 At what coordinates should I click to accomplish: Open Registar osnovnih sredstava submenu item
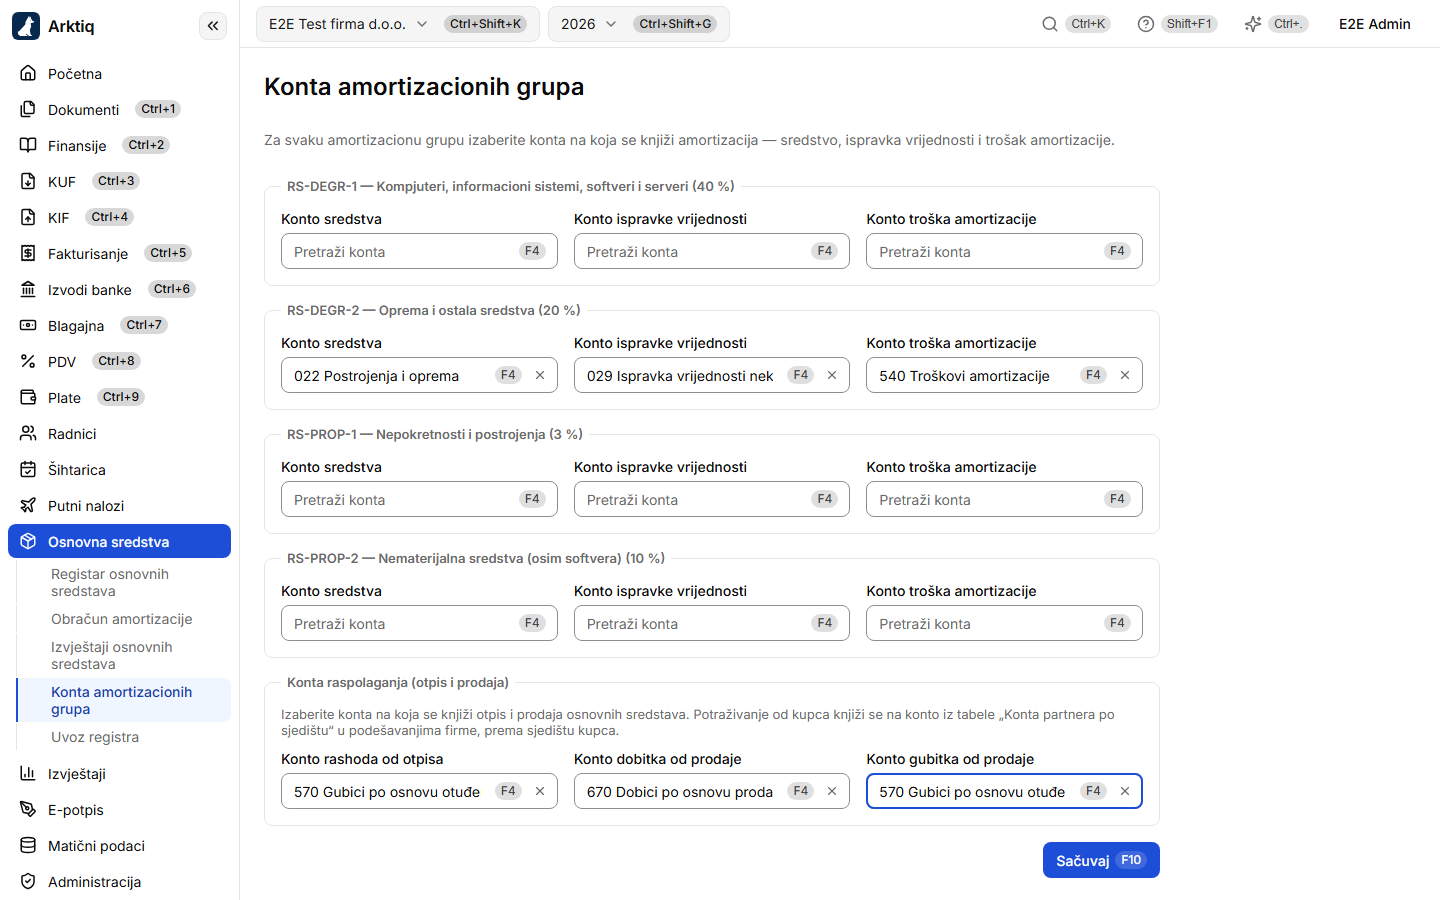coord(124,582)
